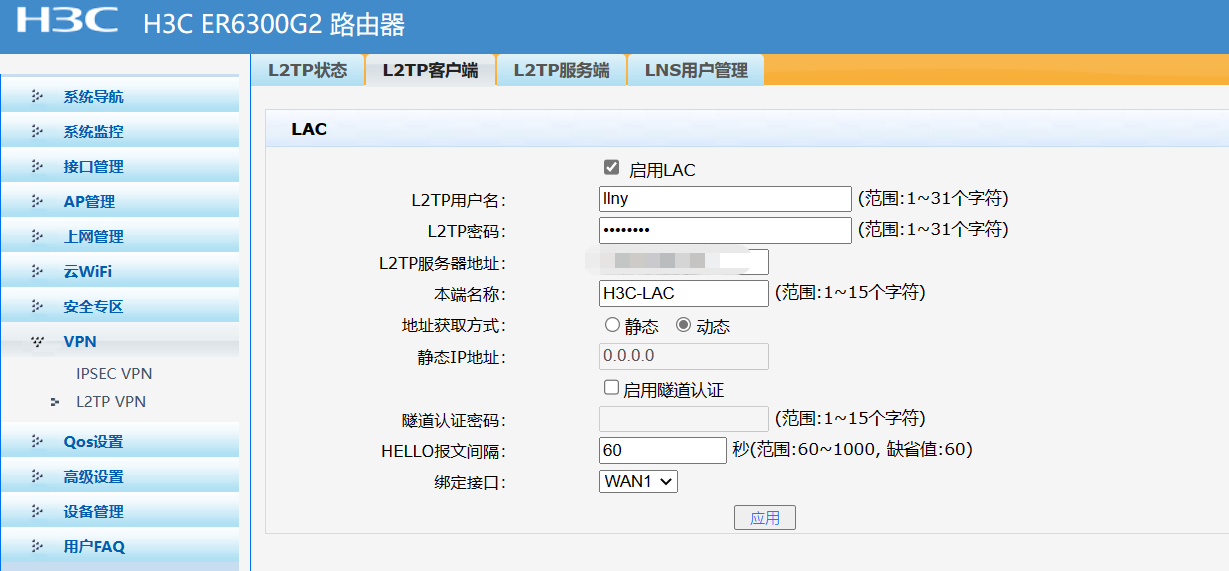Expand the 接口管理 menu section
Screen dimensions: 1229x571
point(120,167)
